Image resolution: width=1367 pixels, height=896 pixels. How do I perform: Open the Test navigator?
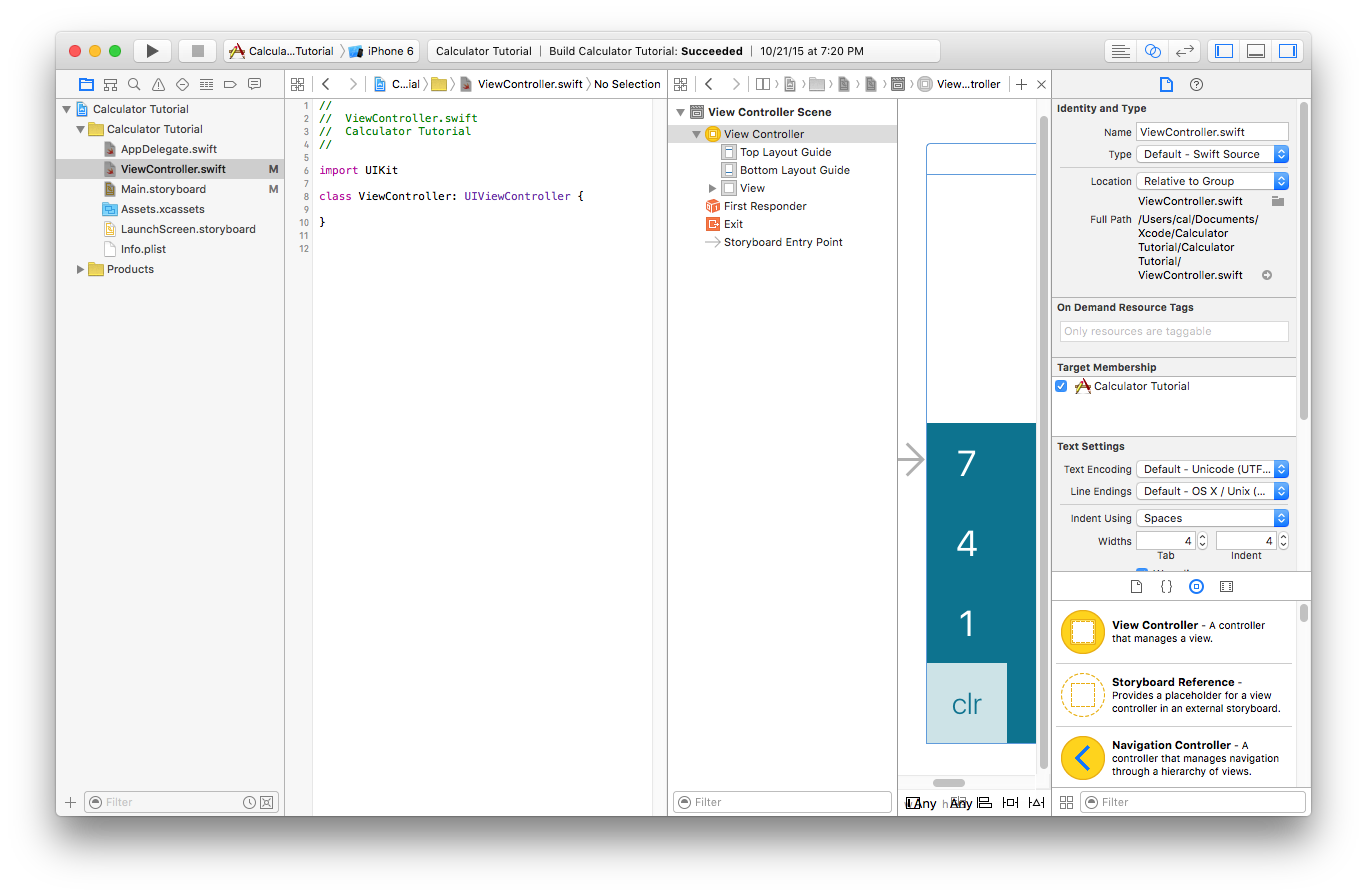(182, 84)
